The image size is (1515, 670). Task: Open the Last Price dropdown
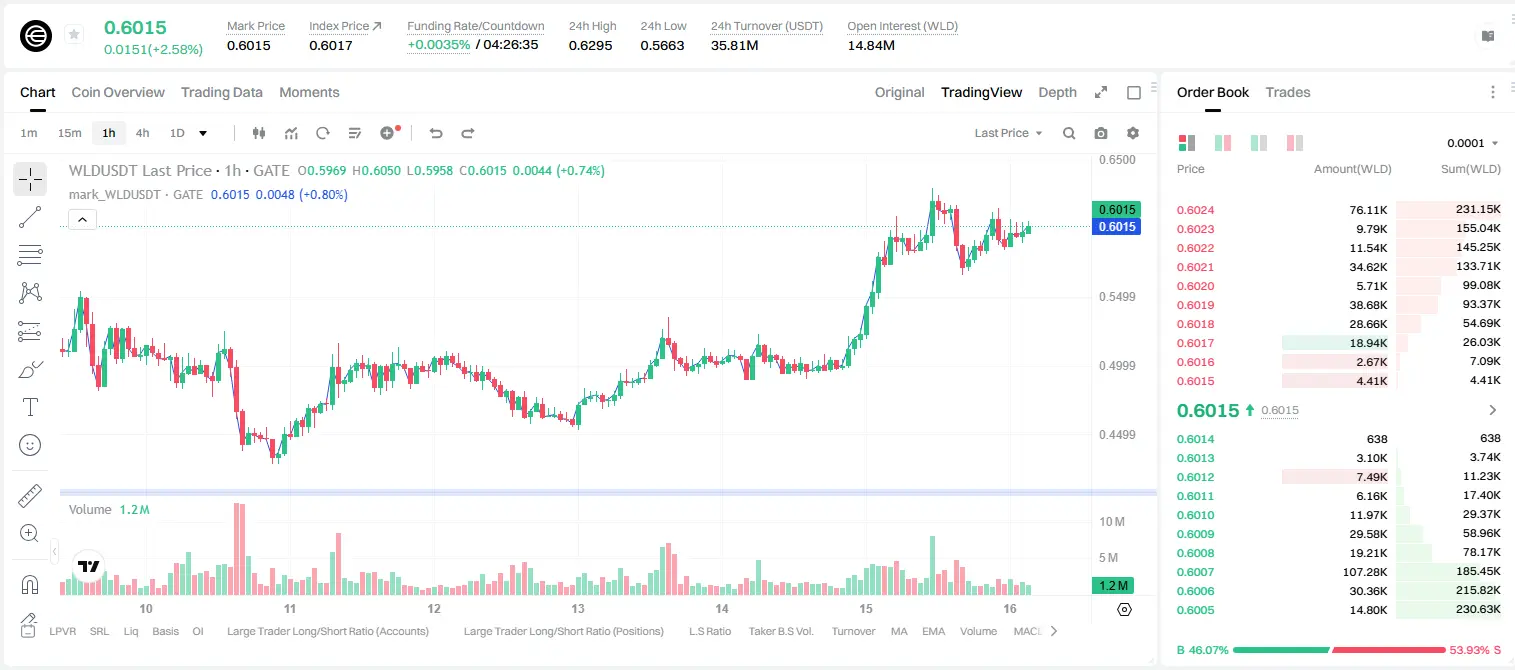click(1008, 133)
